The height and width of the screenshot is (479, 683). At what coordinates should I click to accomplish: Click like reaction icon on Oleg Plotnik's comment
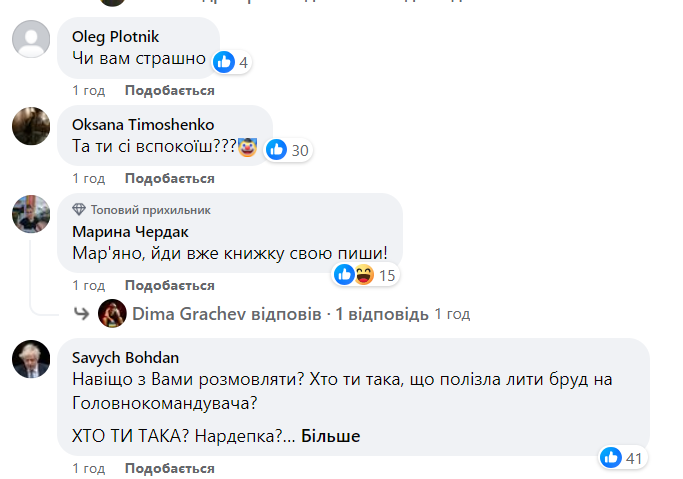[224, 62]
